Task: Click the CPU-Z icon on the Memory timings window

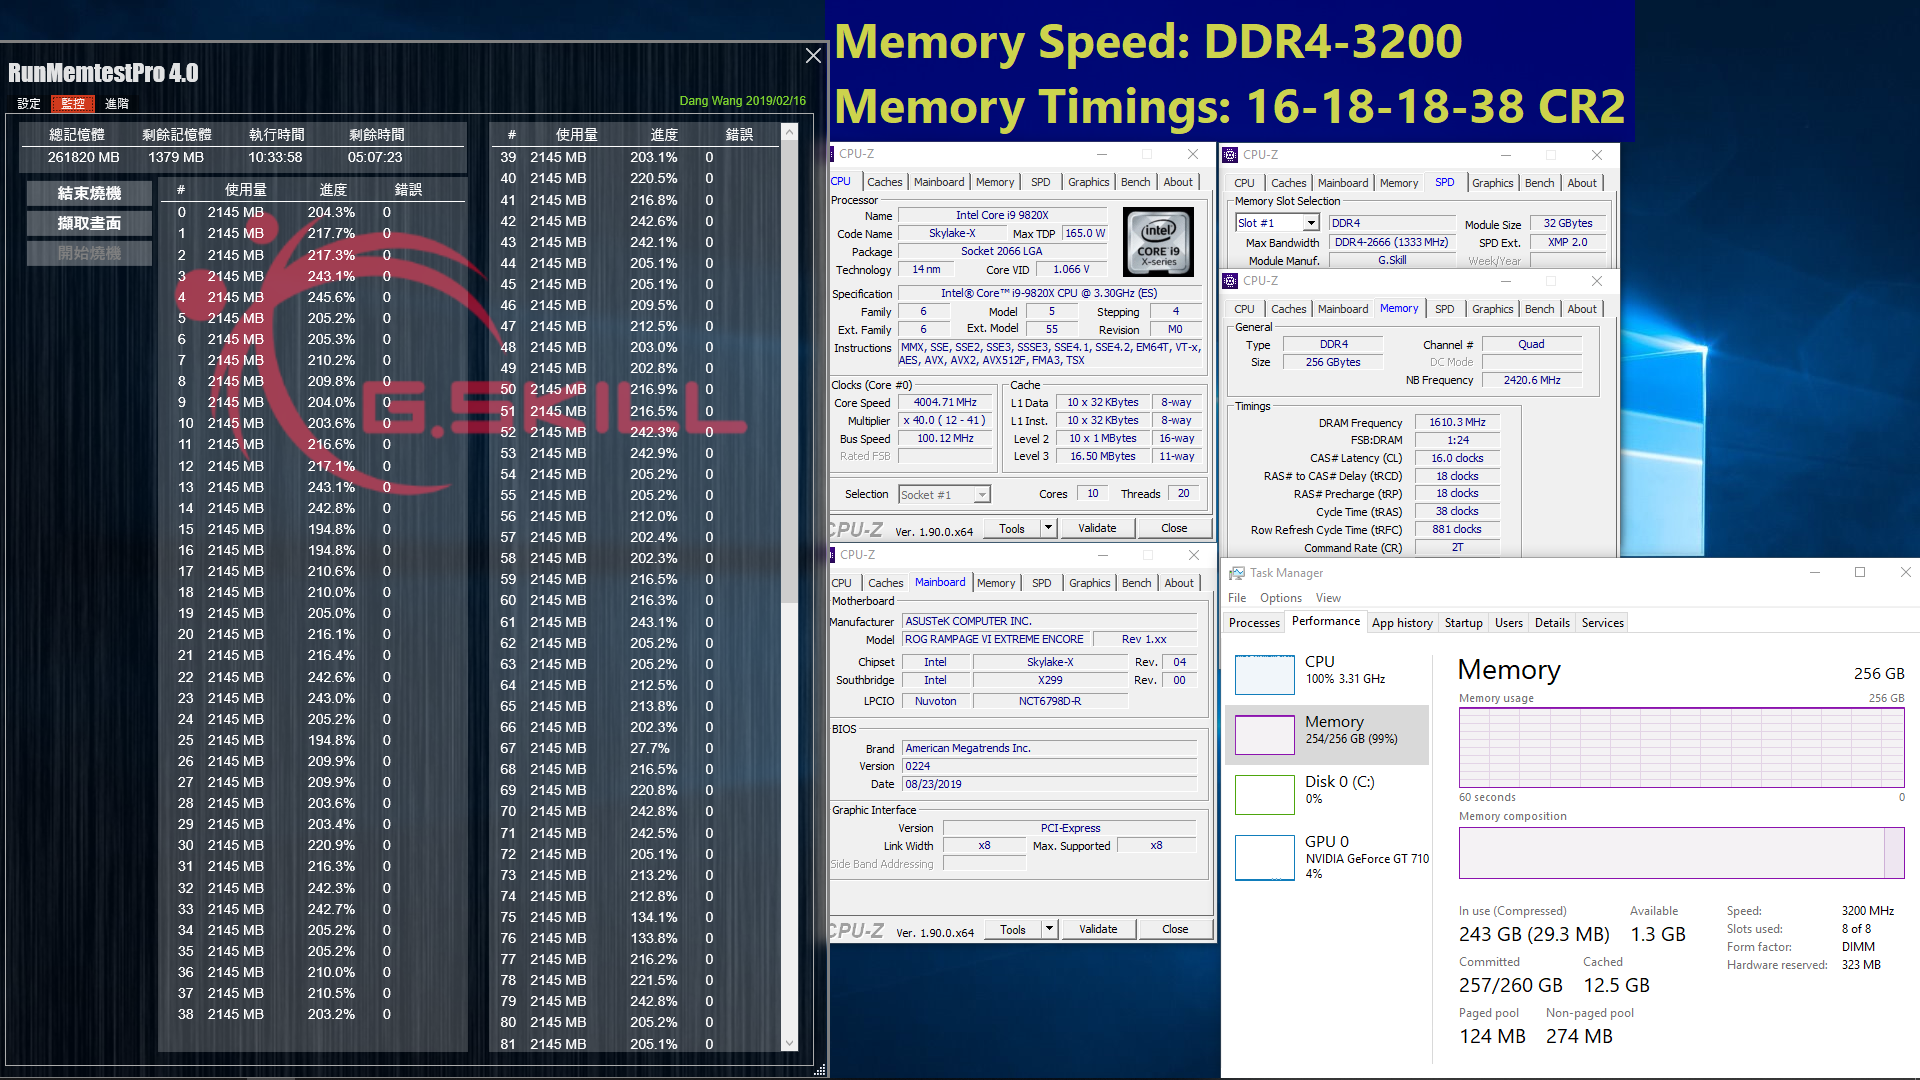Action: click(x=1231, y=281)
